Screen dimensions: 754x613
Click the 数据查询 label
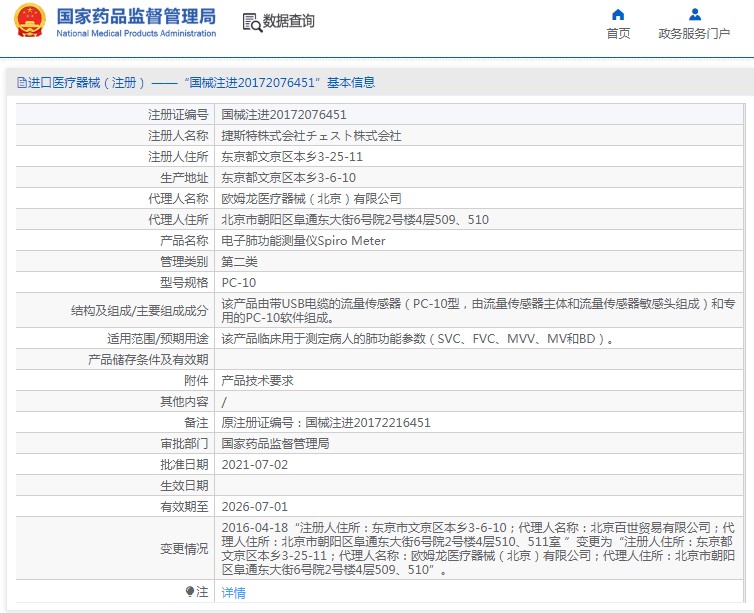(288, 22)
